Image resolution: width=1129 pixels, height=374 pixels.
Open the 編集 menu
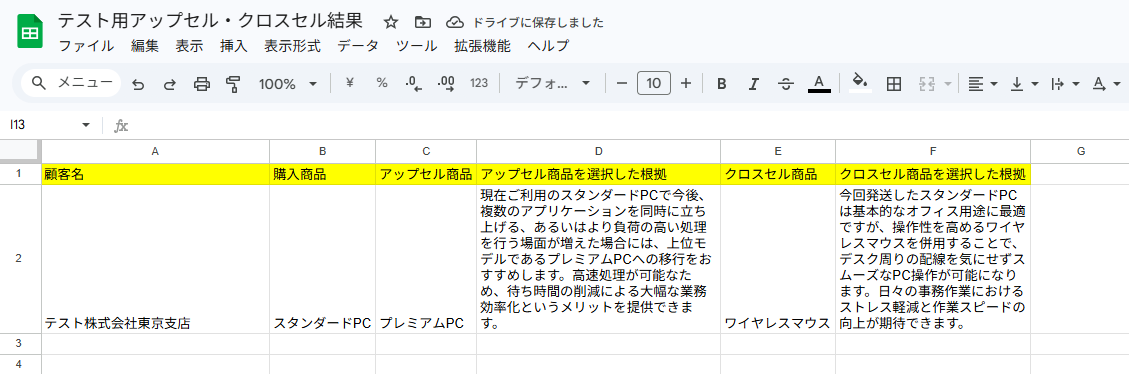pos(145,46)
